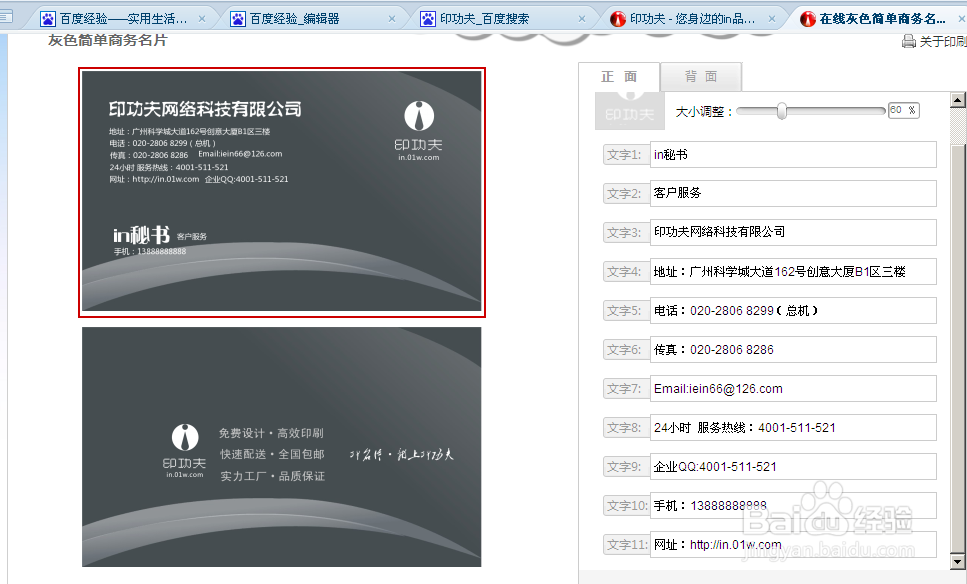
Task: Click the 文字9 企业QQ field
Action: [x=793, y=467]
